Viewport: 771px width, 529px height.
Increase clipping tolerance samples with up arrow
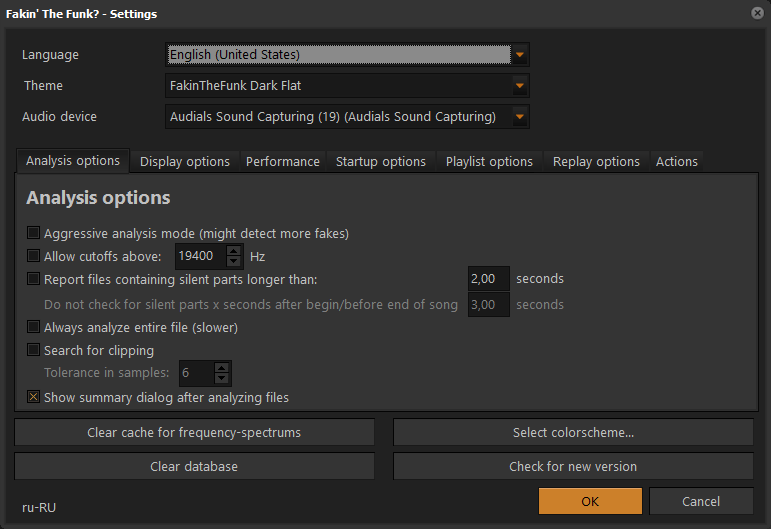pos(222,368)
